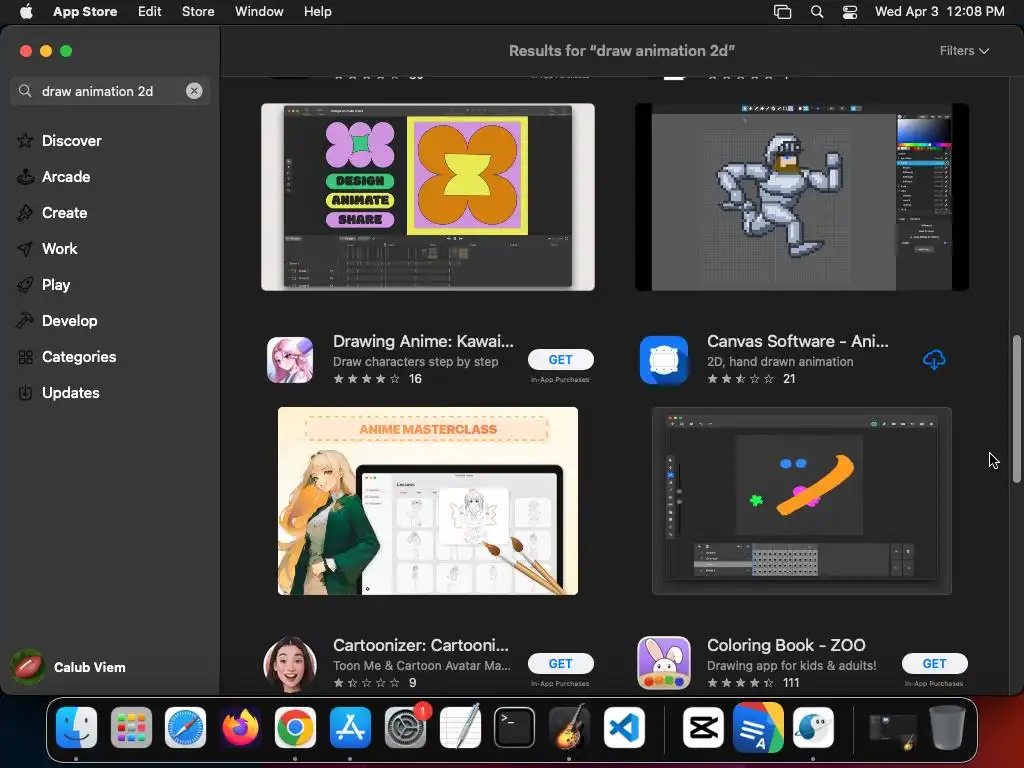
Task: Open the Arcade section
Action: pos(66,176)
